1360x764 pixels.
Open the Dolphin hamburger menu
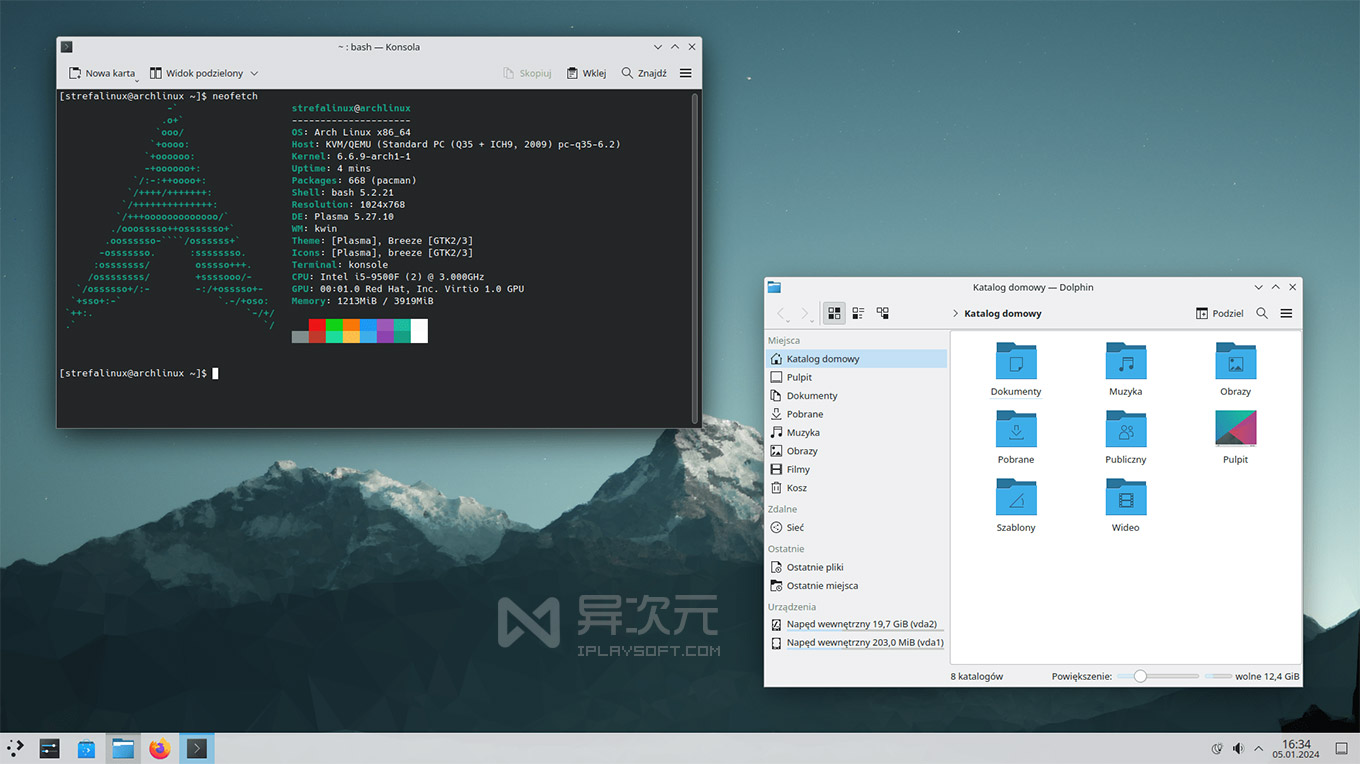(x=1286, y=312)
